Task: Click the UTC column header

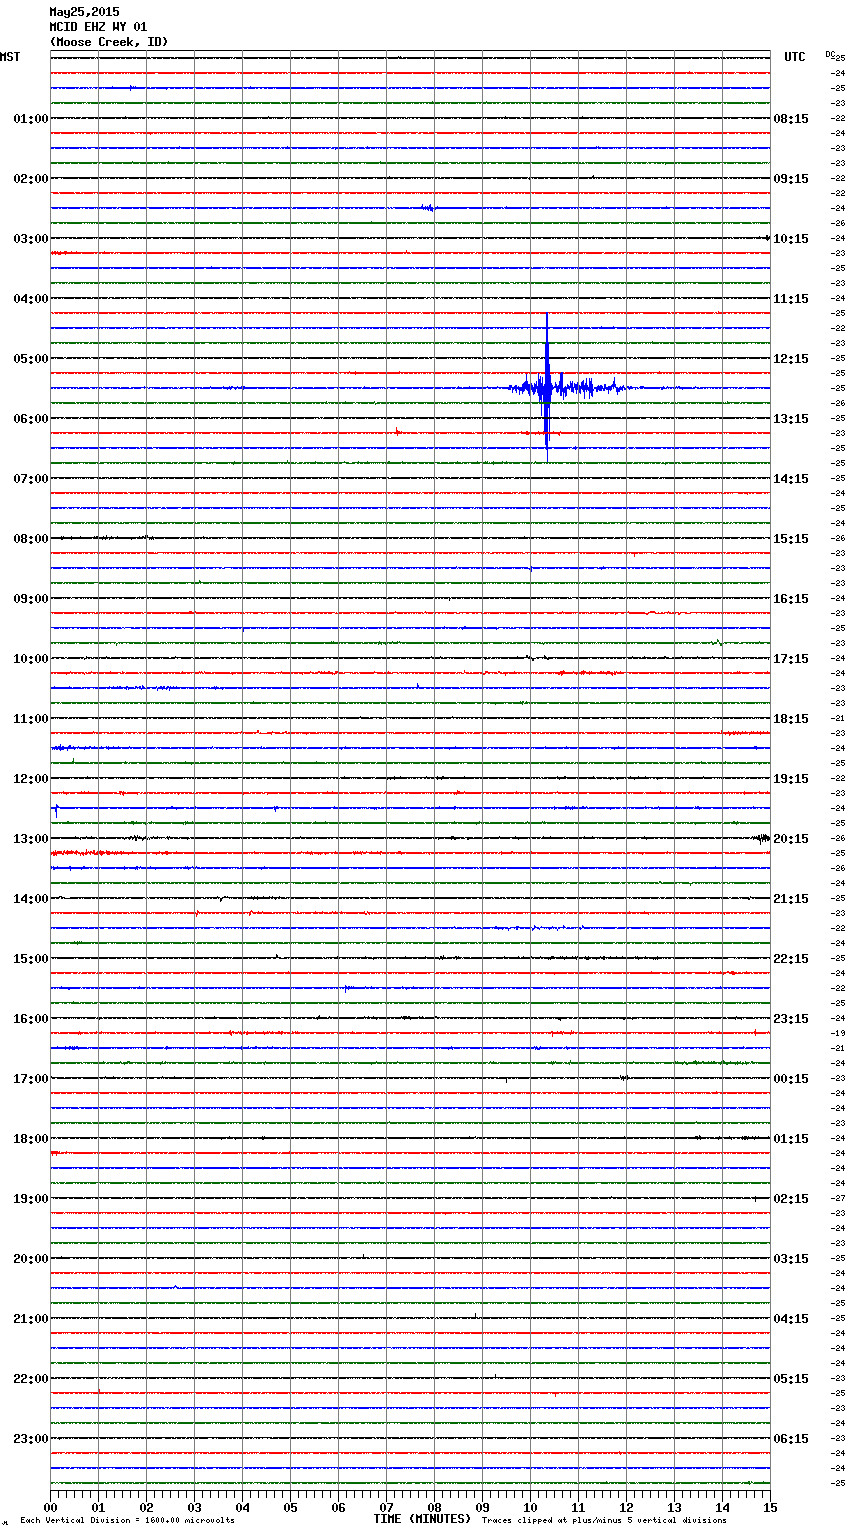Action: [x=795, y=57]
